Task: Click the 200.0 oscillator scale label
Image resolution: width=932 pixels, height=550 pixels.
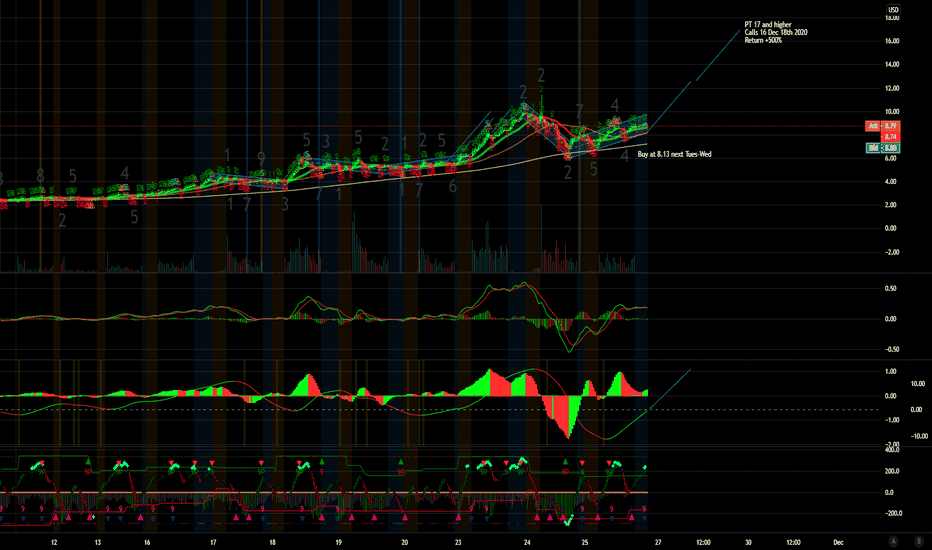Action: coord(892,471)
